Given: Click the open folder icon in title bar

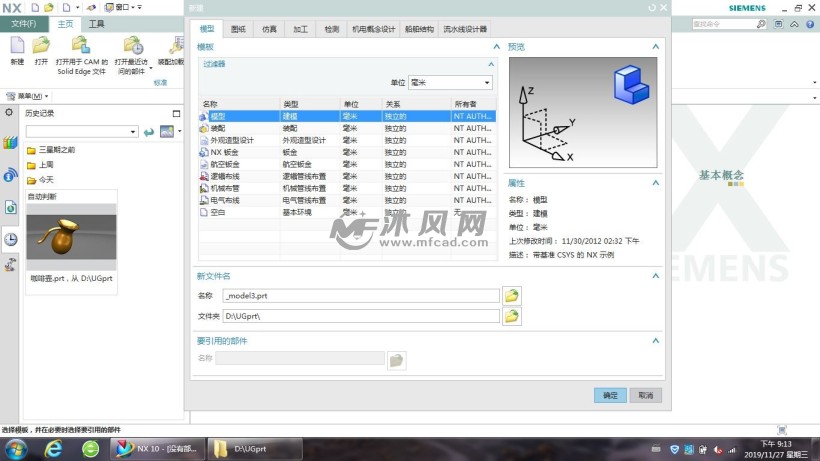Looking at the screenshot, I should point(49,7).
